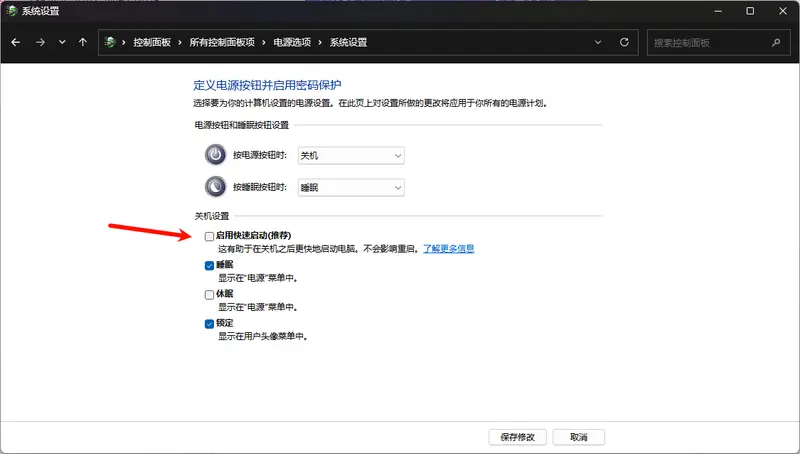Minimize the 系统设置 window

pyautogui.click(x=718, y=11)
